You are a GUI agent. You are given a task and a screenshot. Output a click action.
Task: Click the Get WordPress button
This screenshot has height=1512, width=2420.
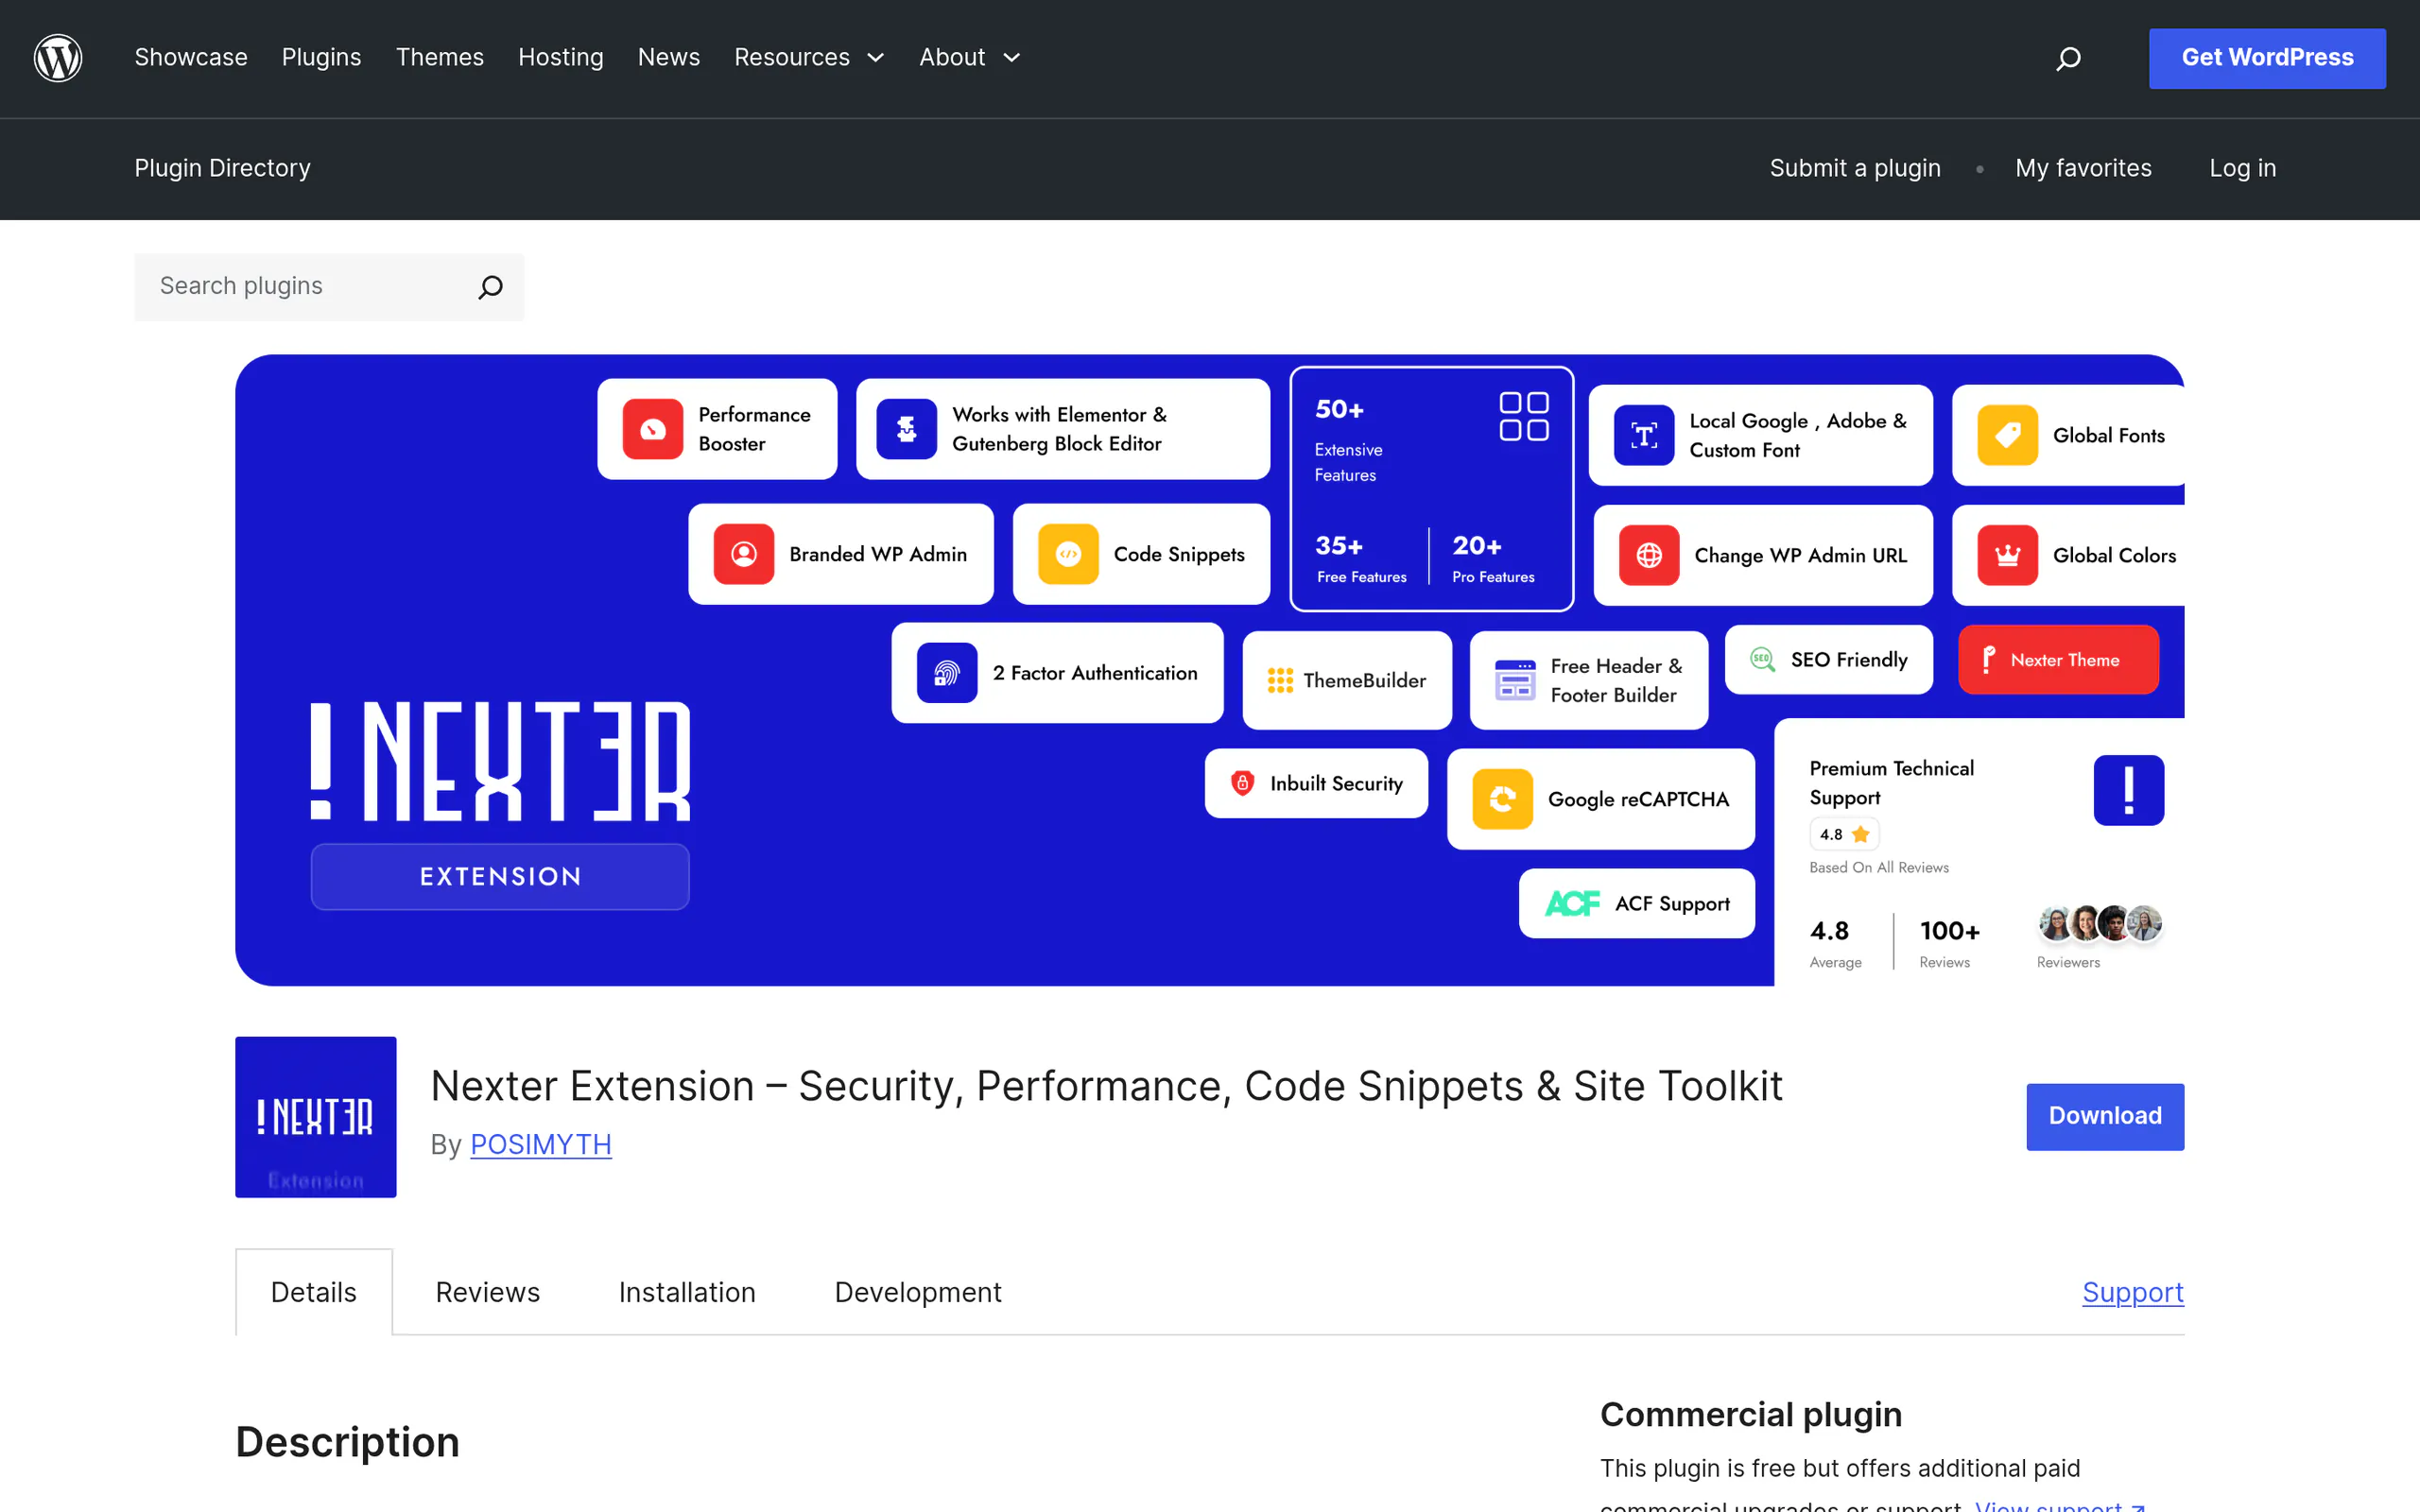2267,58
